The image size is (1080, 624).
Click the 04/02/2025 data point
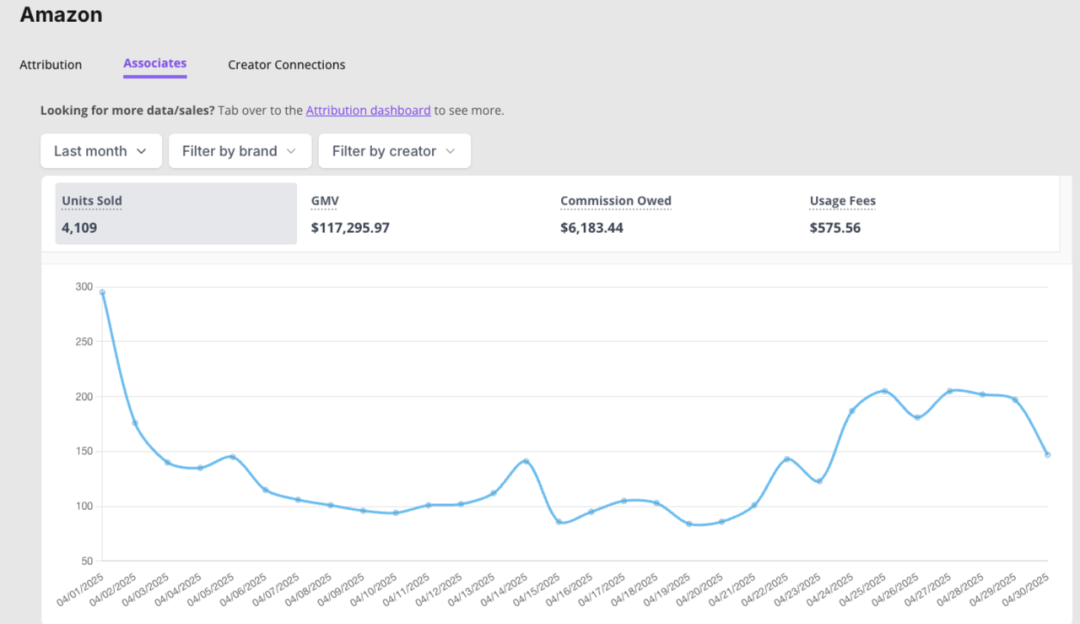tap(135, 424)
